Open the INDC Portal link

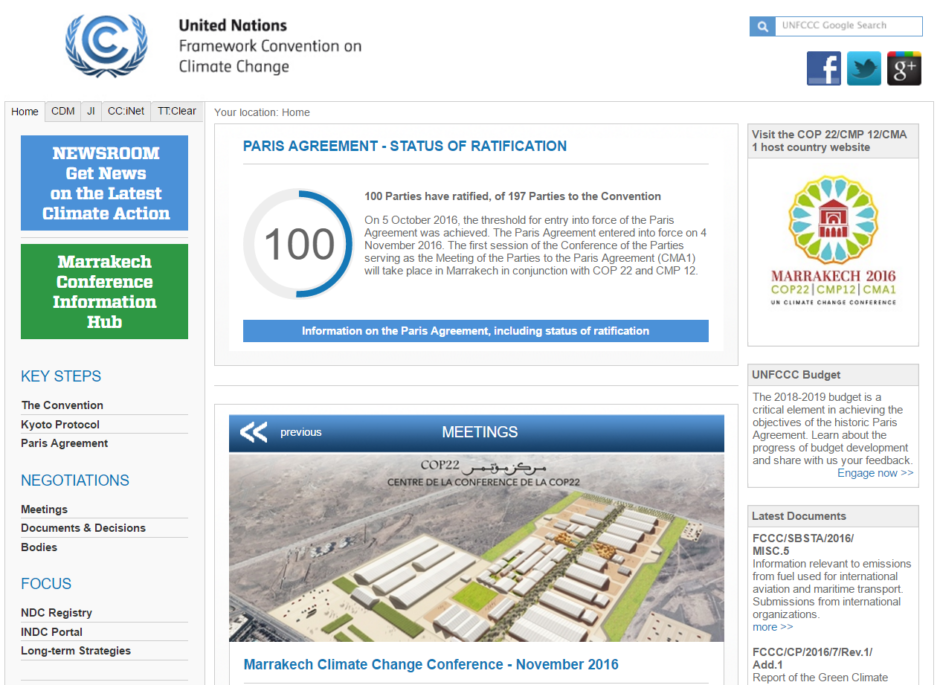pyautogui.click(x=52, y=632)
